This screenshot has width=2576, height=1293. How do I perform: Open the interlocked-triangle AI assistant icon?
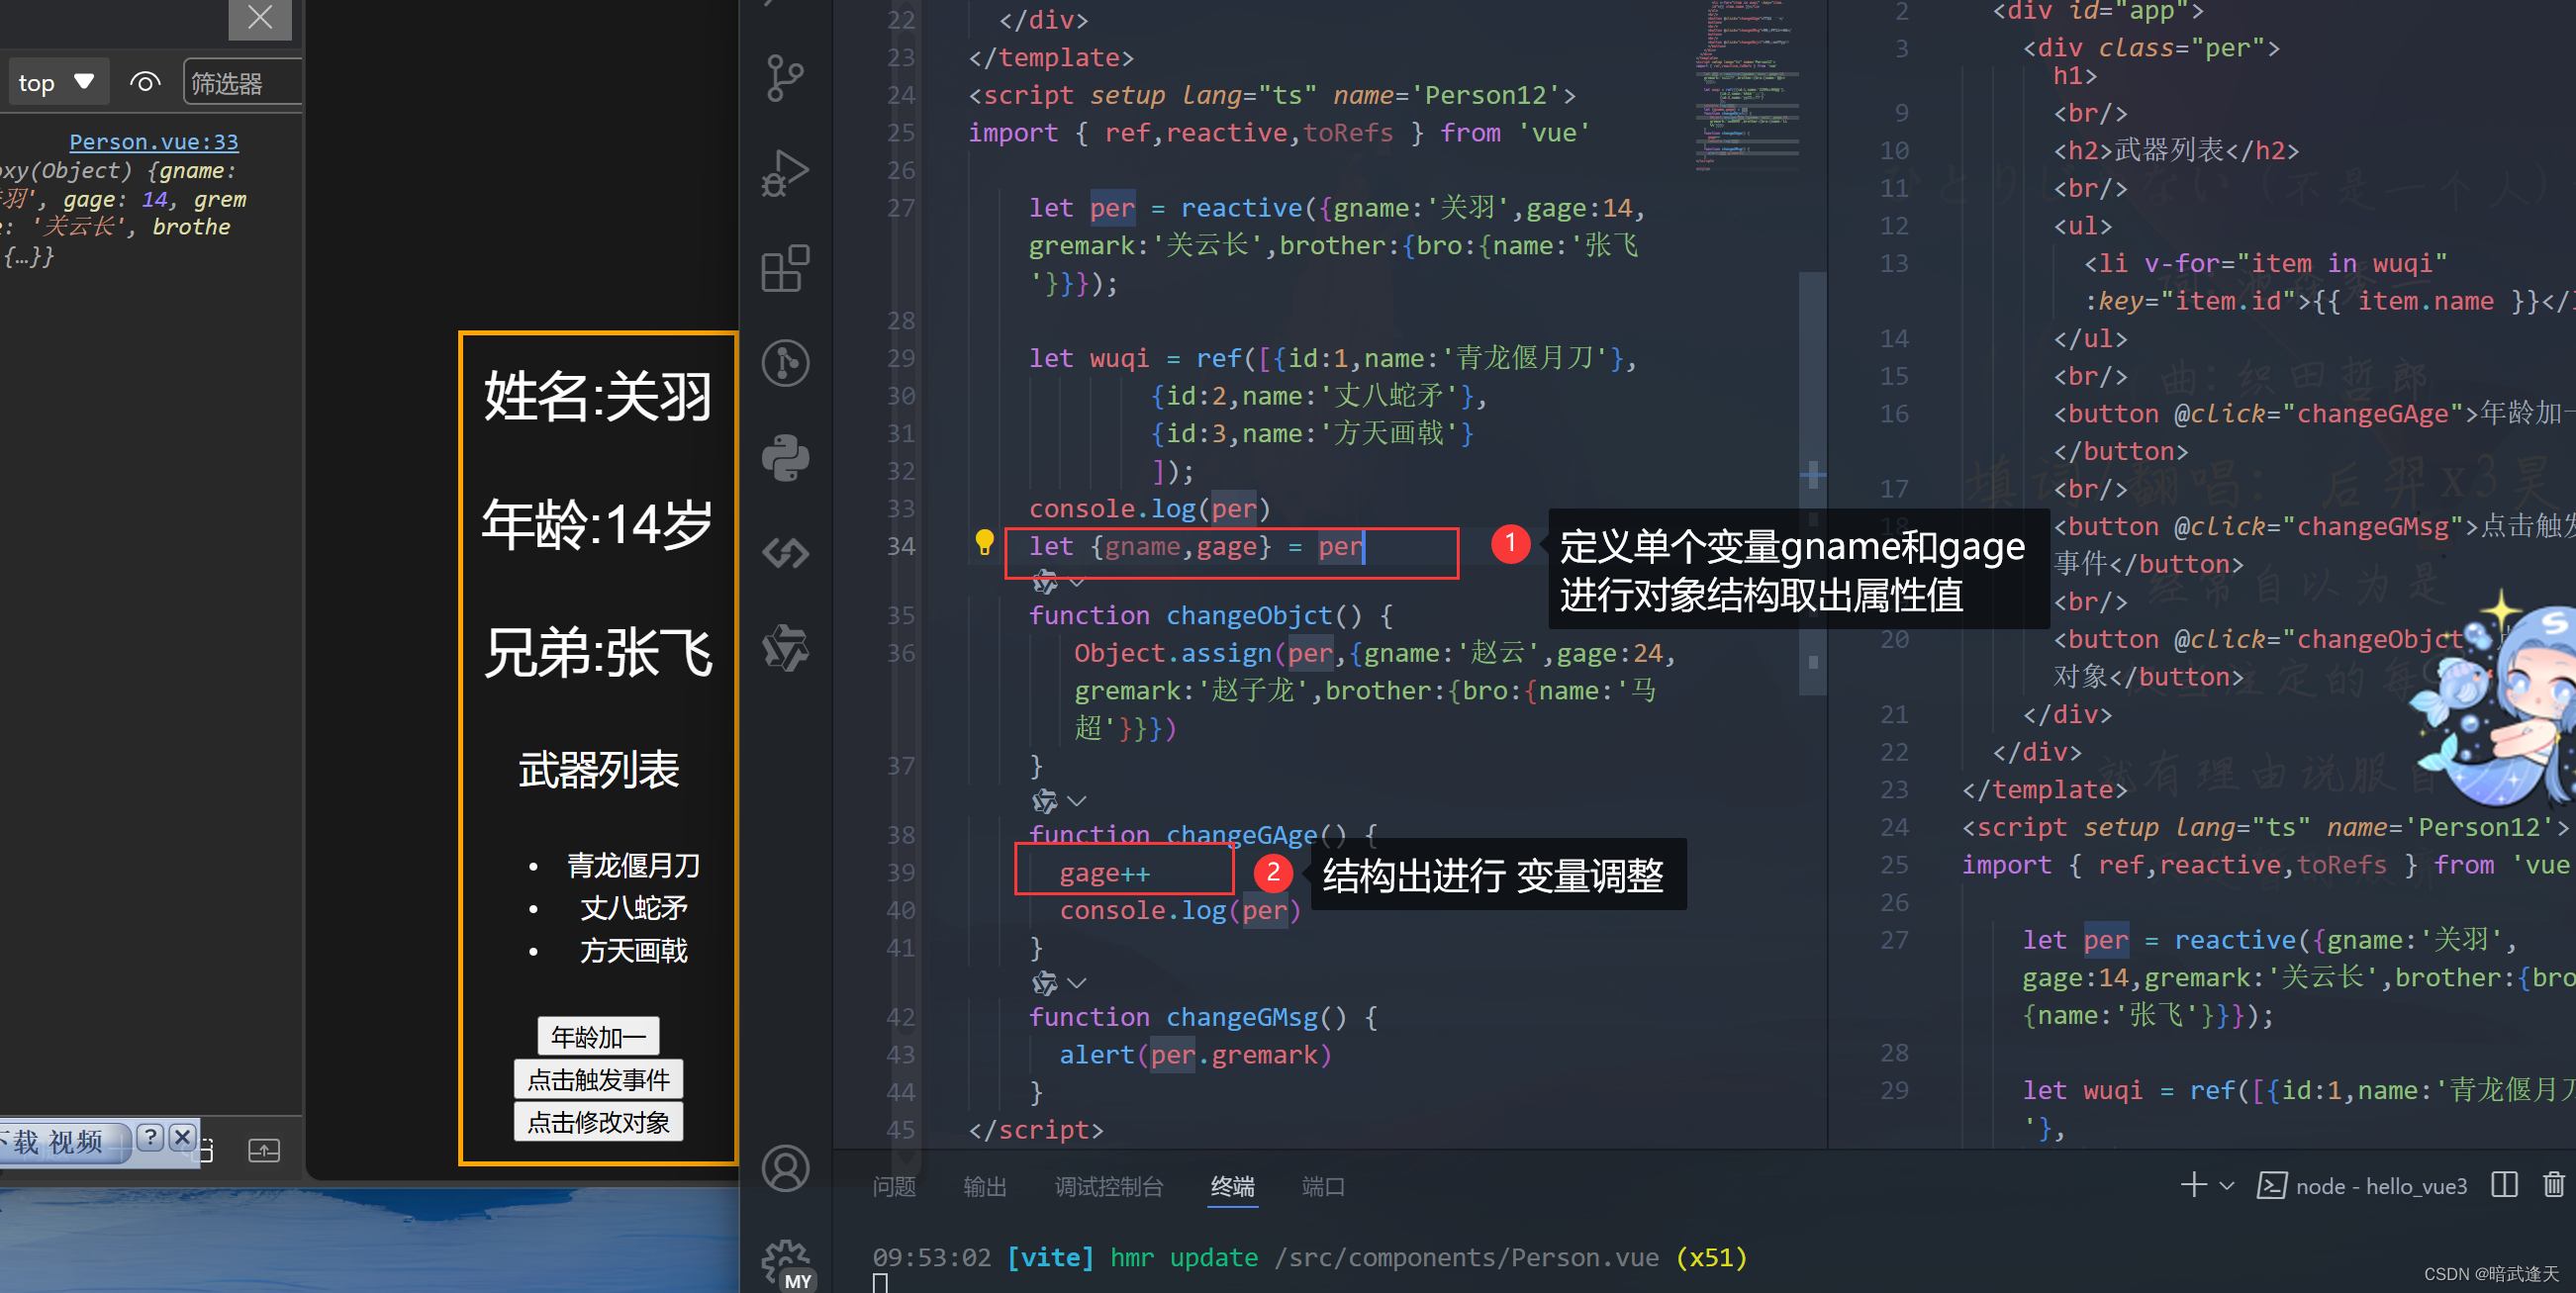tap(785, 647)
